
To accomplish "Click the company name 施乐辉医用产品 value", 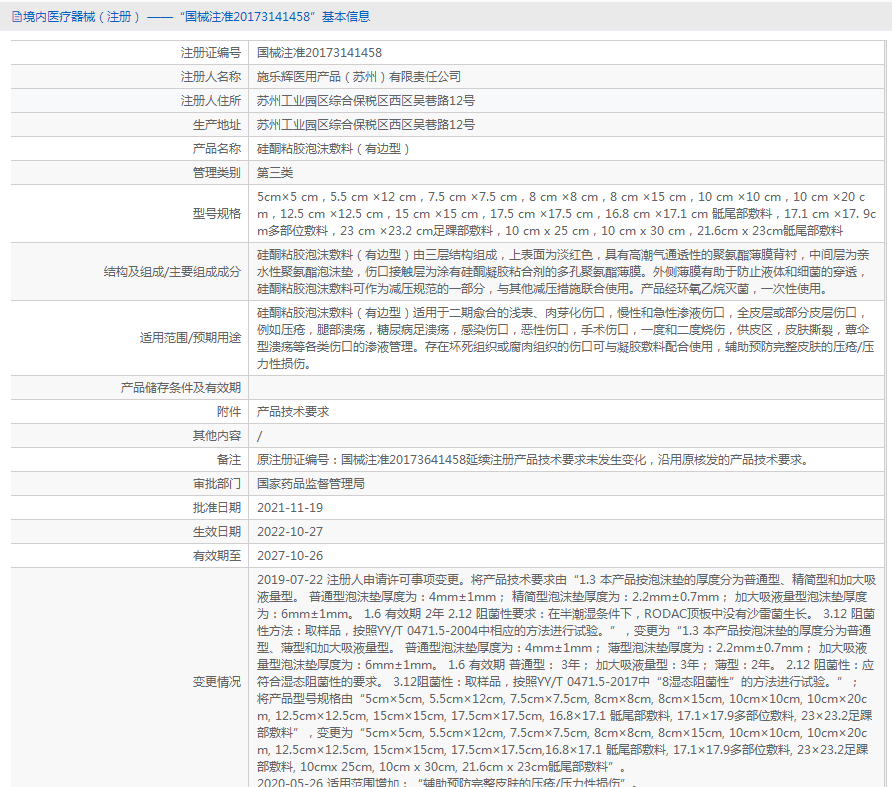I will pyautogui.click(x=358, y=77).
